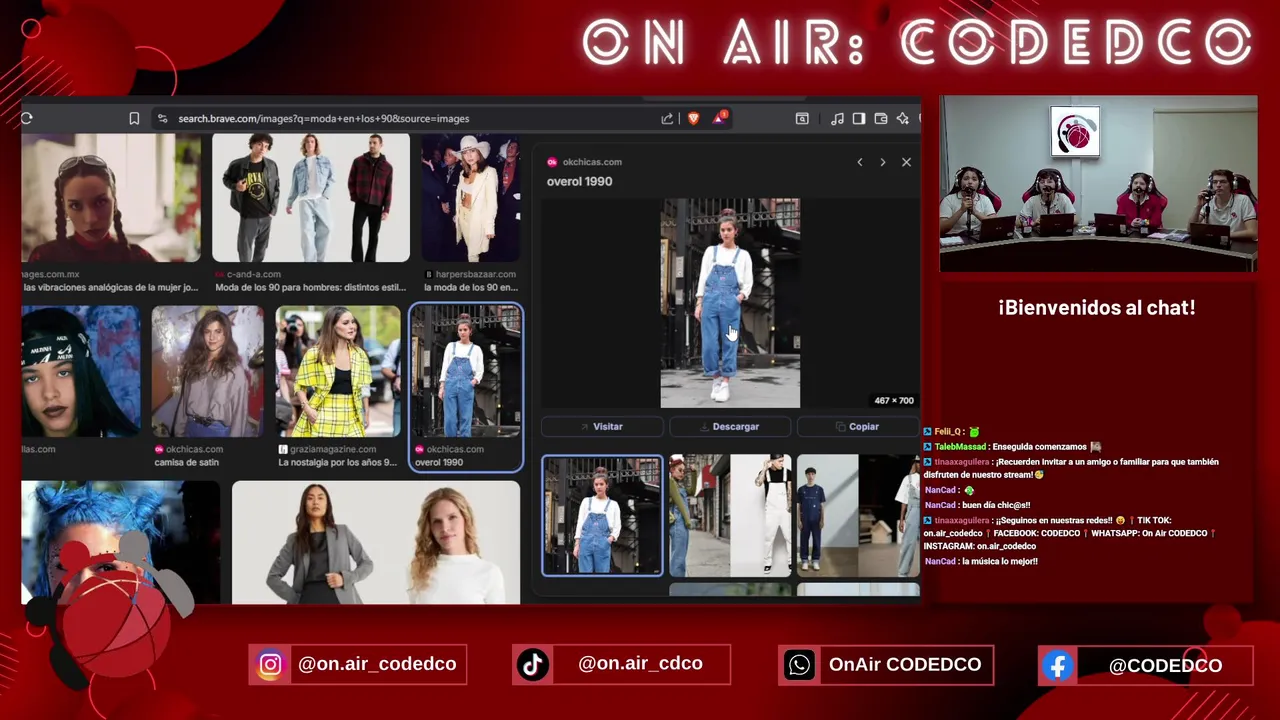Click the Visitar button
Image resolution: width=1280 pixels, height=720 pixels.
(602, 427)
